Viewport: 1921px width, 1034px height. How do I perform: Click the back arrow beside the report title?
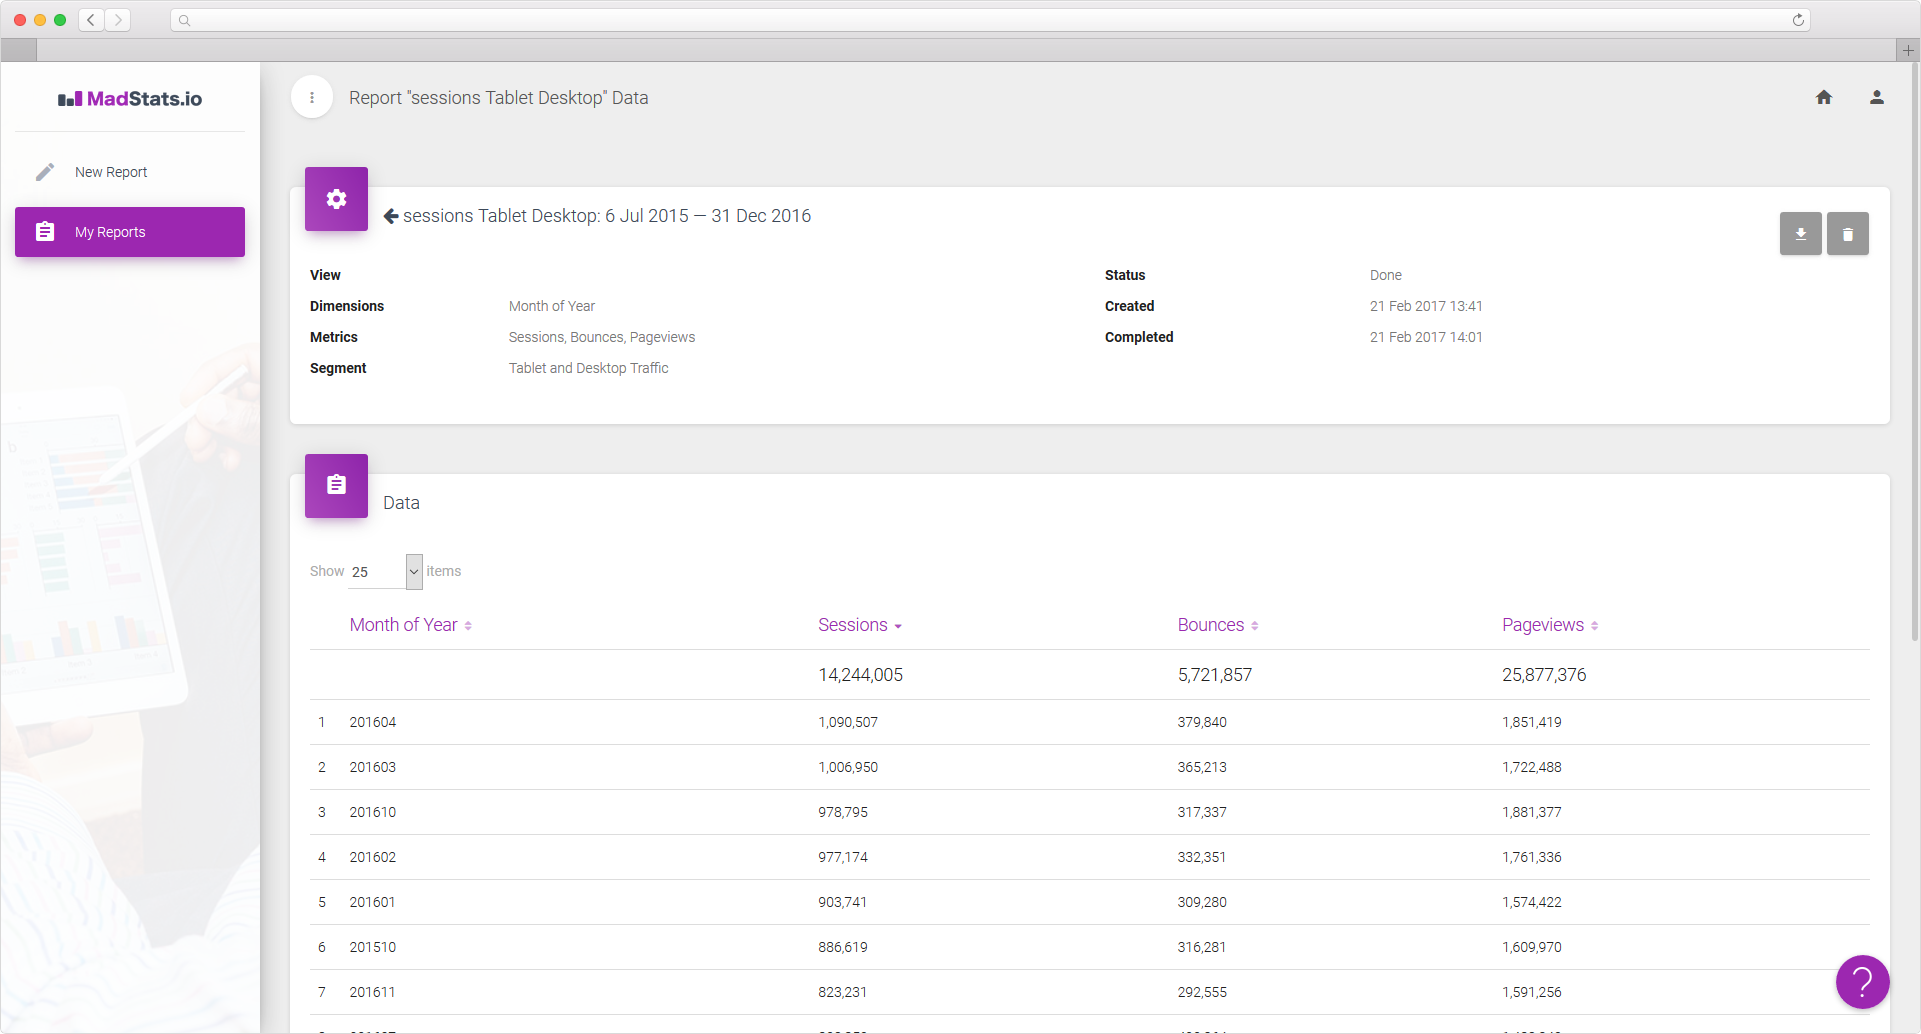[391, 216]
